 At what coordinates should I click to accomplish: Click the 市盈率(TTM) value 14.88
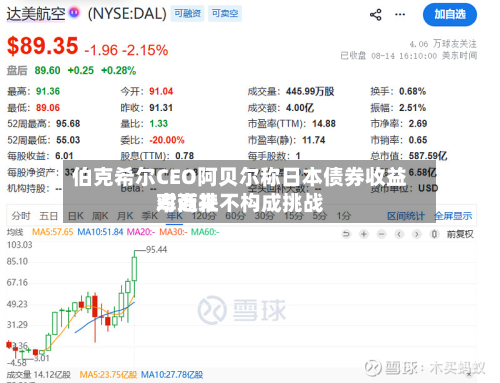(x=324, y=124)
